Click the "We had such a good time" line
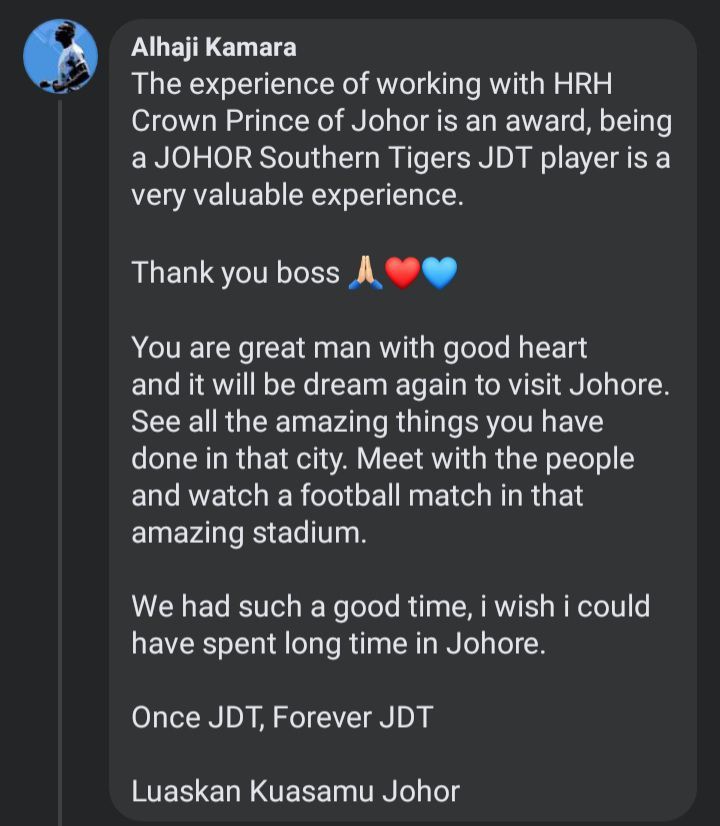Viewport: 720px width, 826px height. coord(390,606)
